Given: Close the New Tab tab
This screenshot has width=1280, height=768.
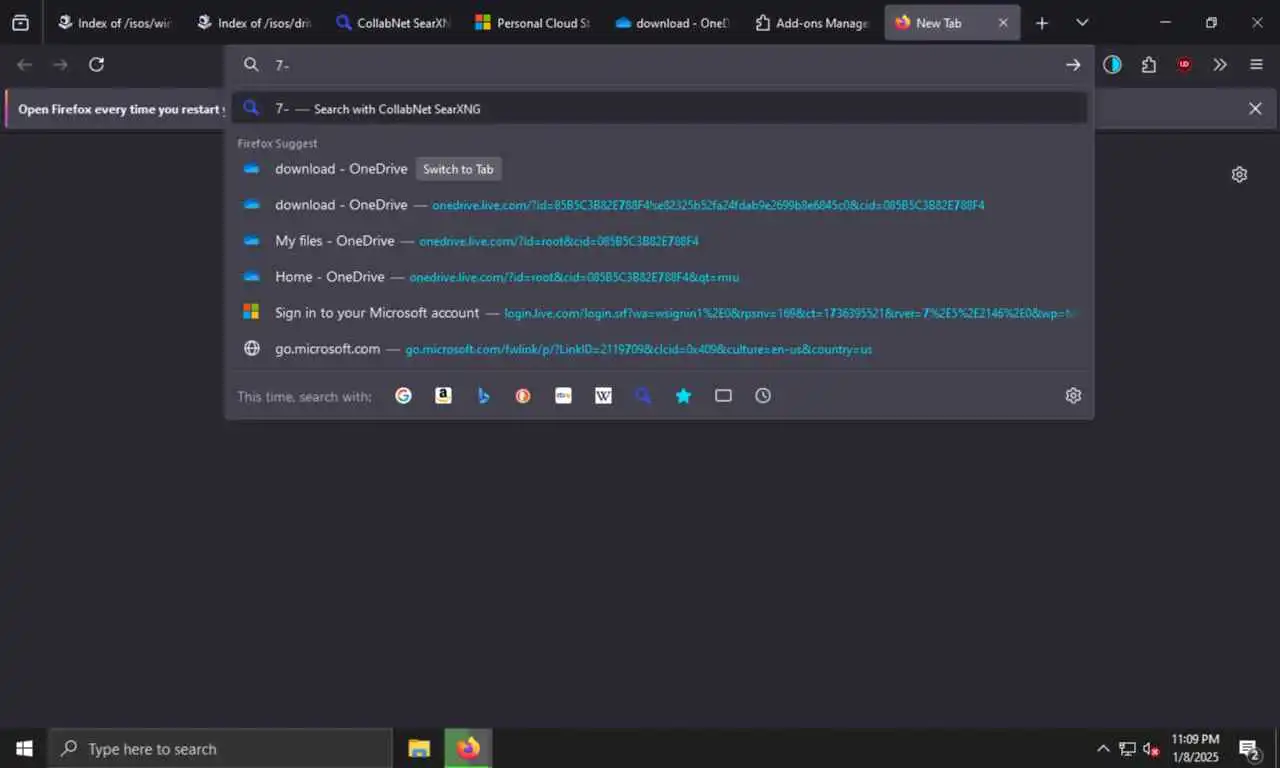Looking at the screenshot, I should 1003,23.
